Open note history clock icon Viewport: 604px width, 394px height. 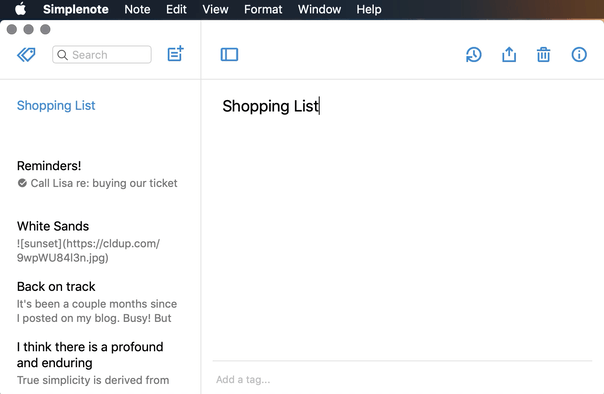473,55
